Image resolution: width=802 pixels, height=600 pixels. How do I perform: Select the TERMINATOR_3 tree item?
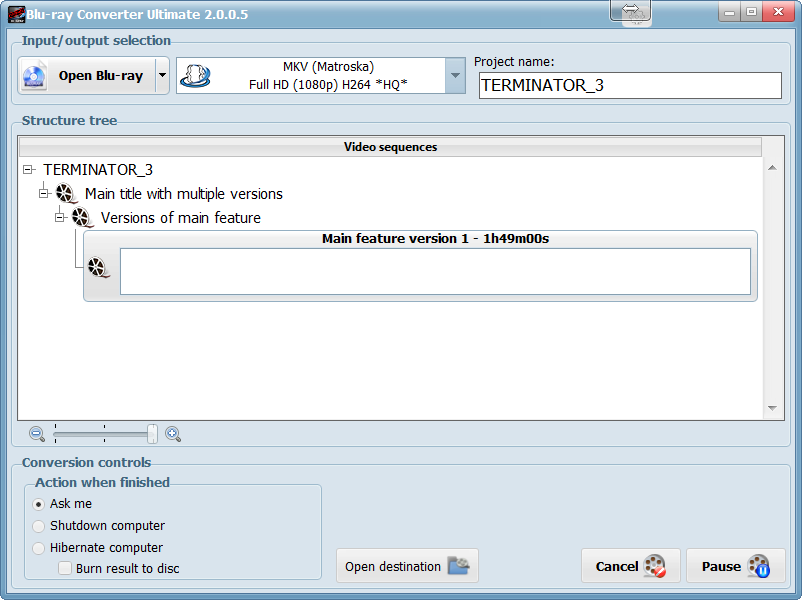(98, 169)
